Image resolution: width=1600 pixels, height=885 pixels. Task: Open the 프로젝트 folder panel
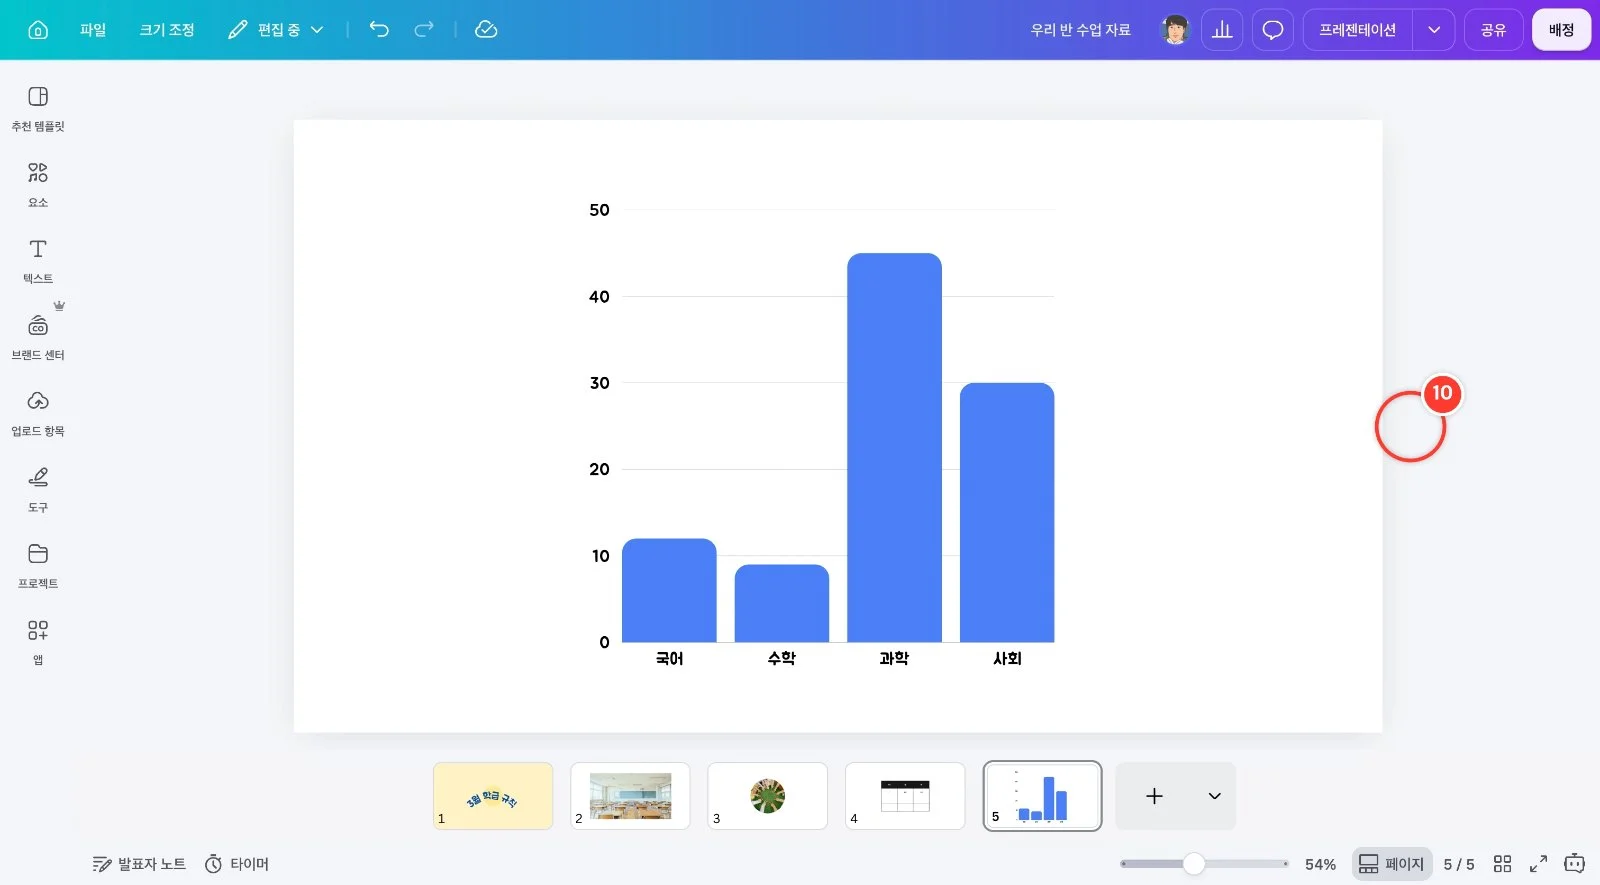click(x=38, y=566)
